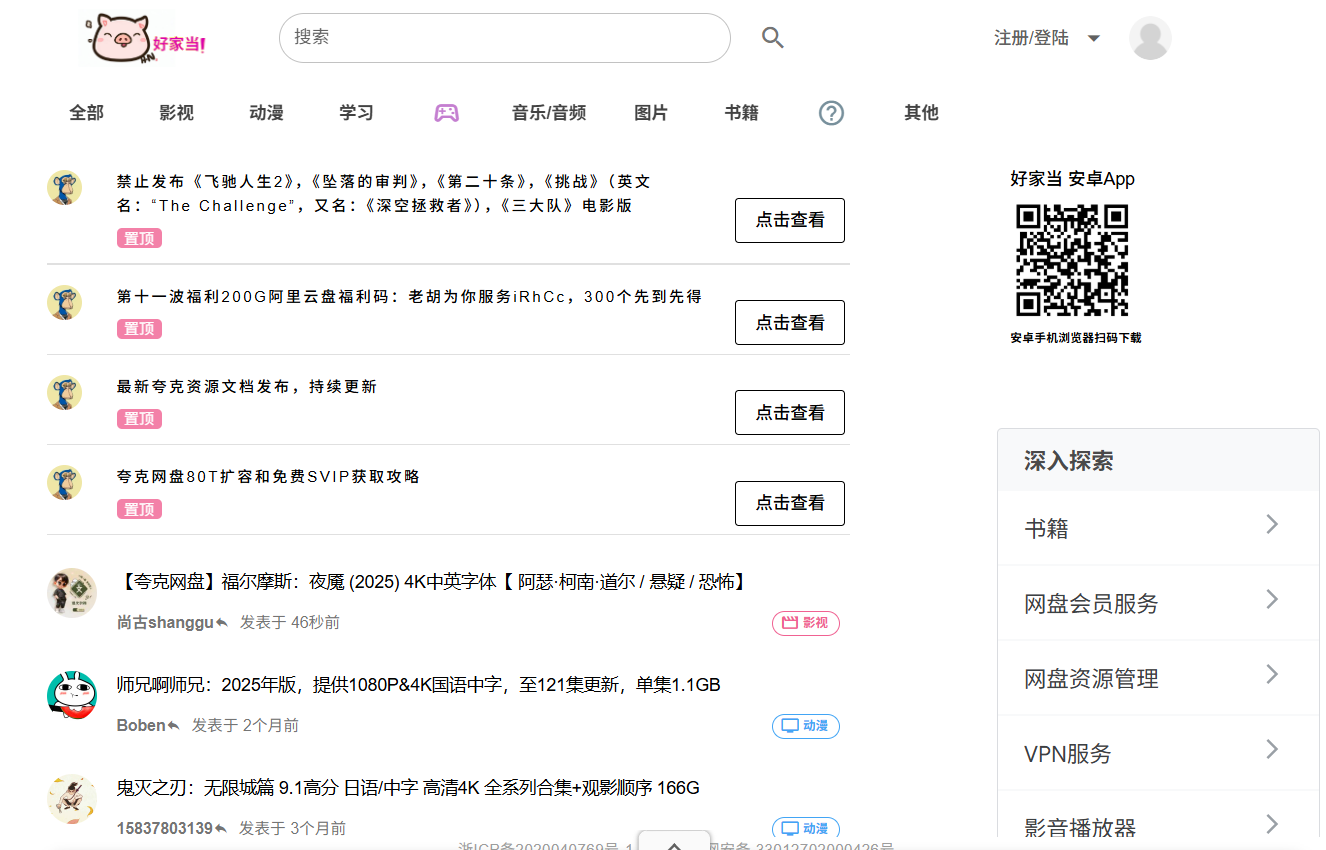Switch to the 影视 category tab
Screen dimensions: 1326x850
click(176, 113)
